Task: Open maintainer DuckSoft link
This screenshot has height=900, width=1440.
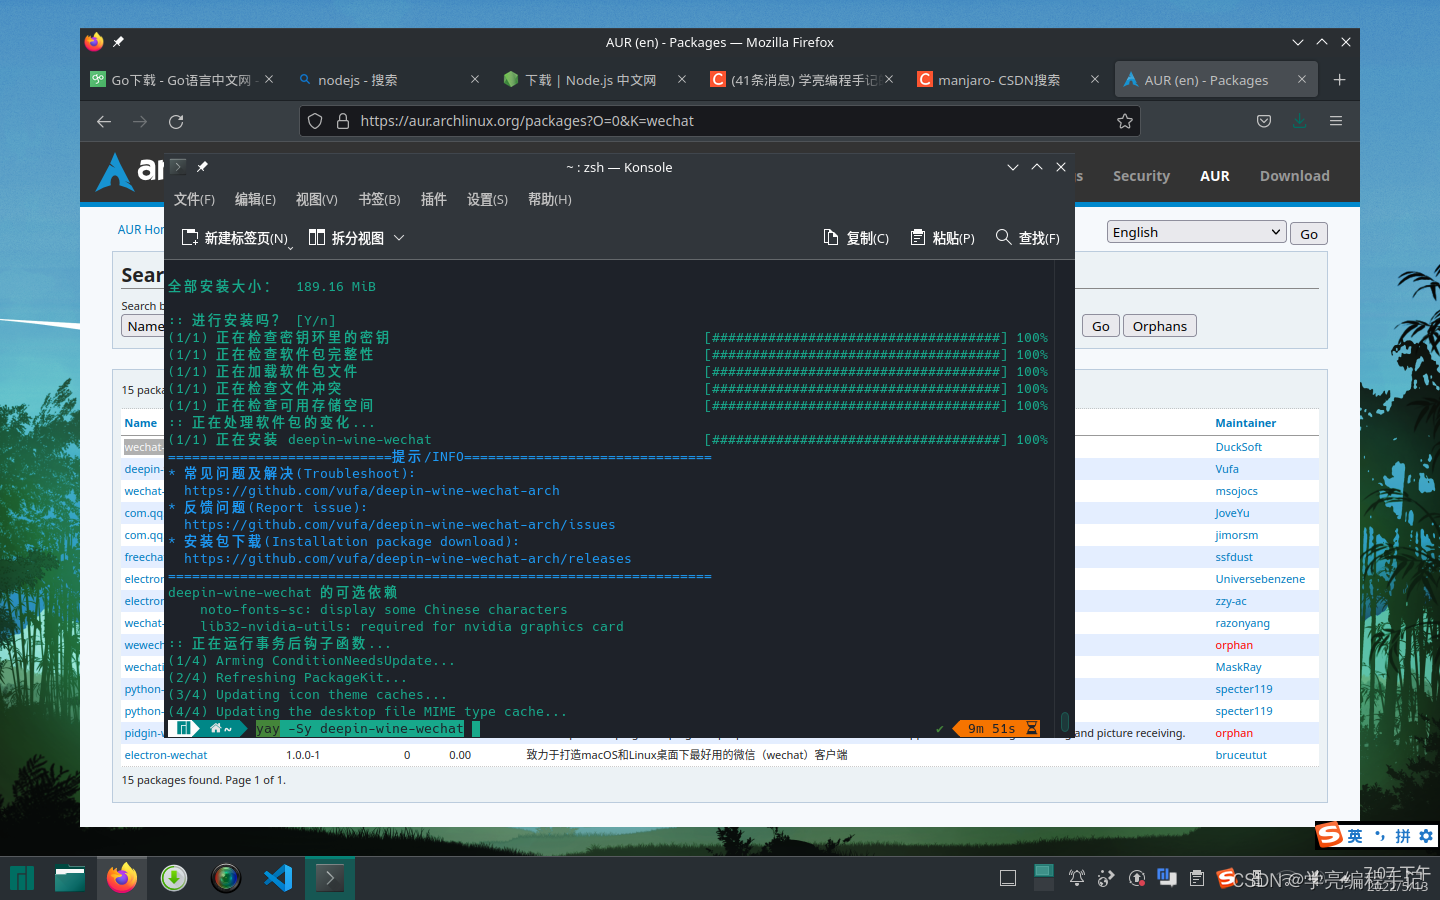Action: (x=1238, y=447)
